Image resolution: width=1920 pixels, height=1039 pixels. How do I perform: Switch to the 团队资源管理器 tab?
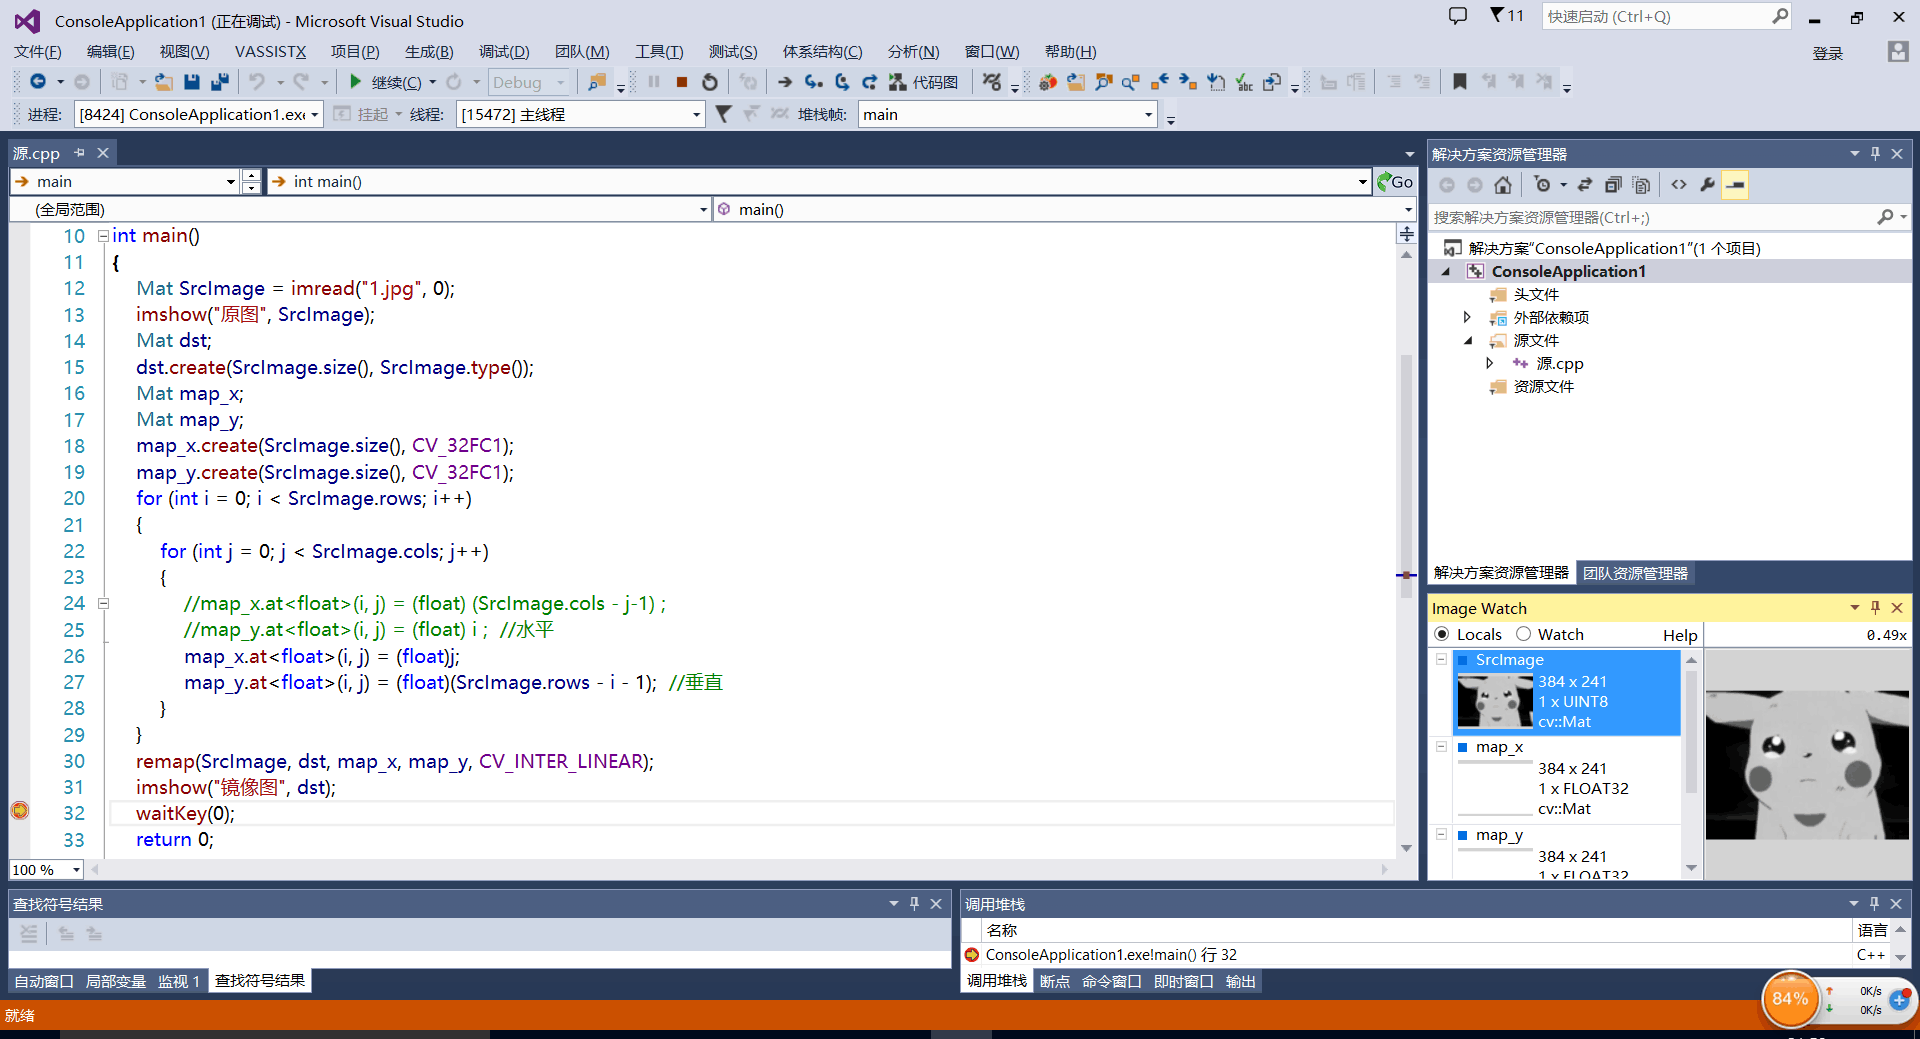tap(1635, 573)
